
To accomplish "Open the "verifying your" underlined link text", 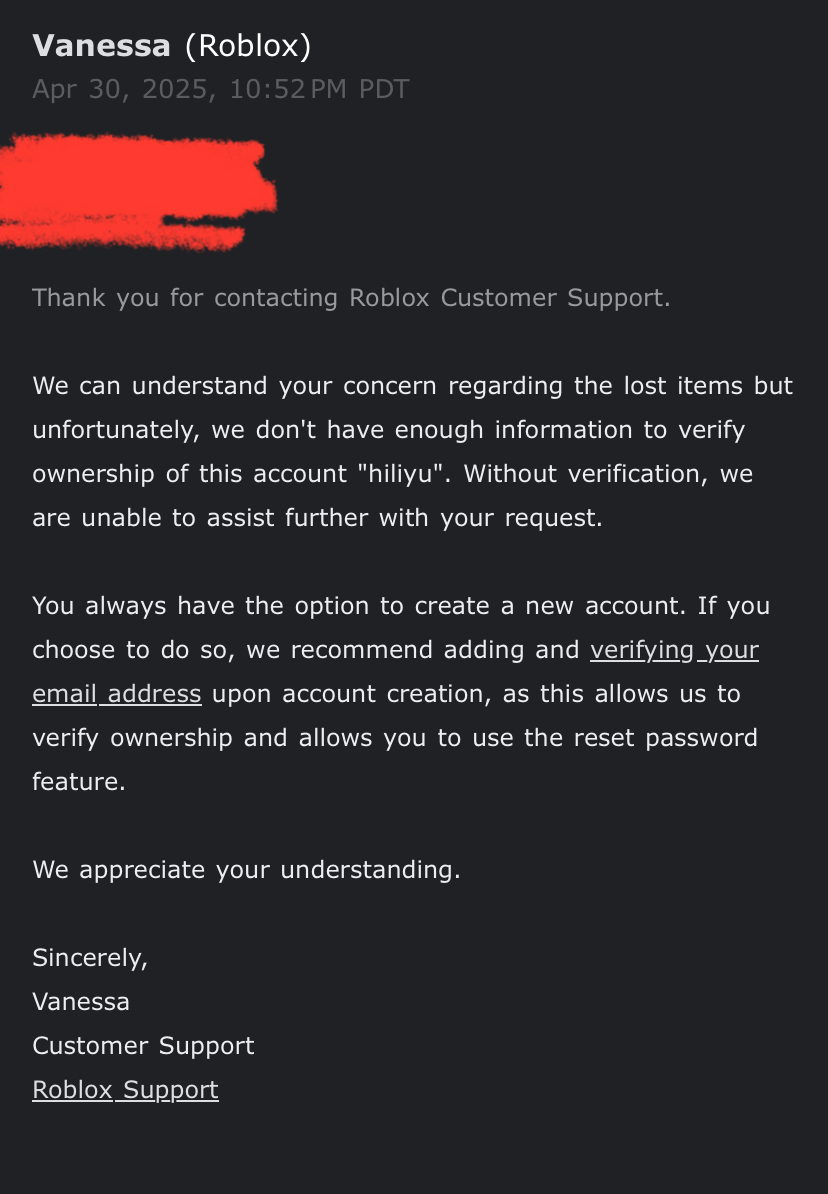I will pos(674,650).
